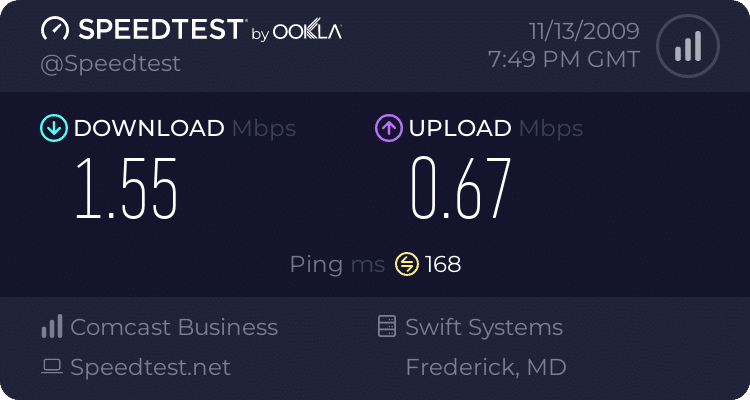Click the Comcast Business bars icon

point(52,327)
